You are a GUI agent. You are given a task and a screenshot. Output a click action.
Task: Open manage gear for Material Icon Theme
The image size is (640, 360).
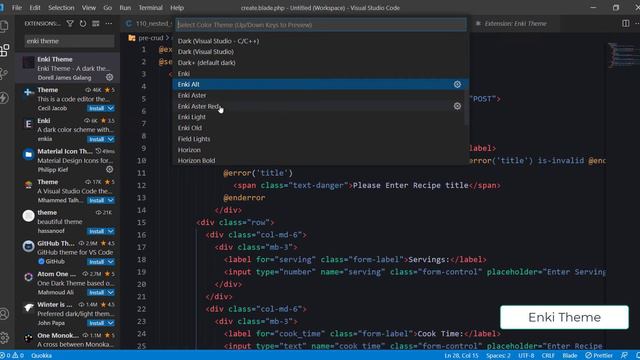109,169
